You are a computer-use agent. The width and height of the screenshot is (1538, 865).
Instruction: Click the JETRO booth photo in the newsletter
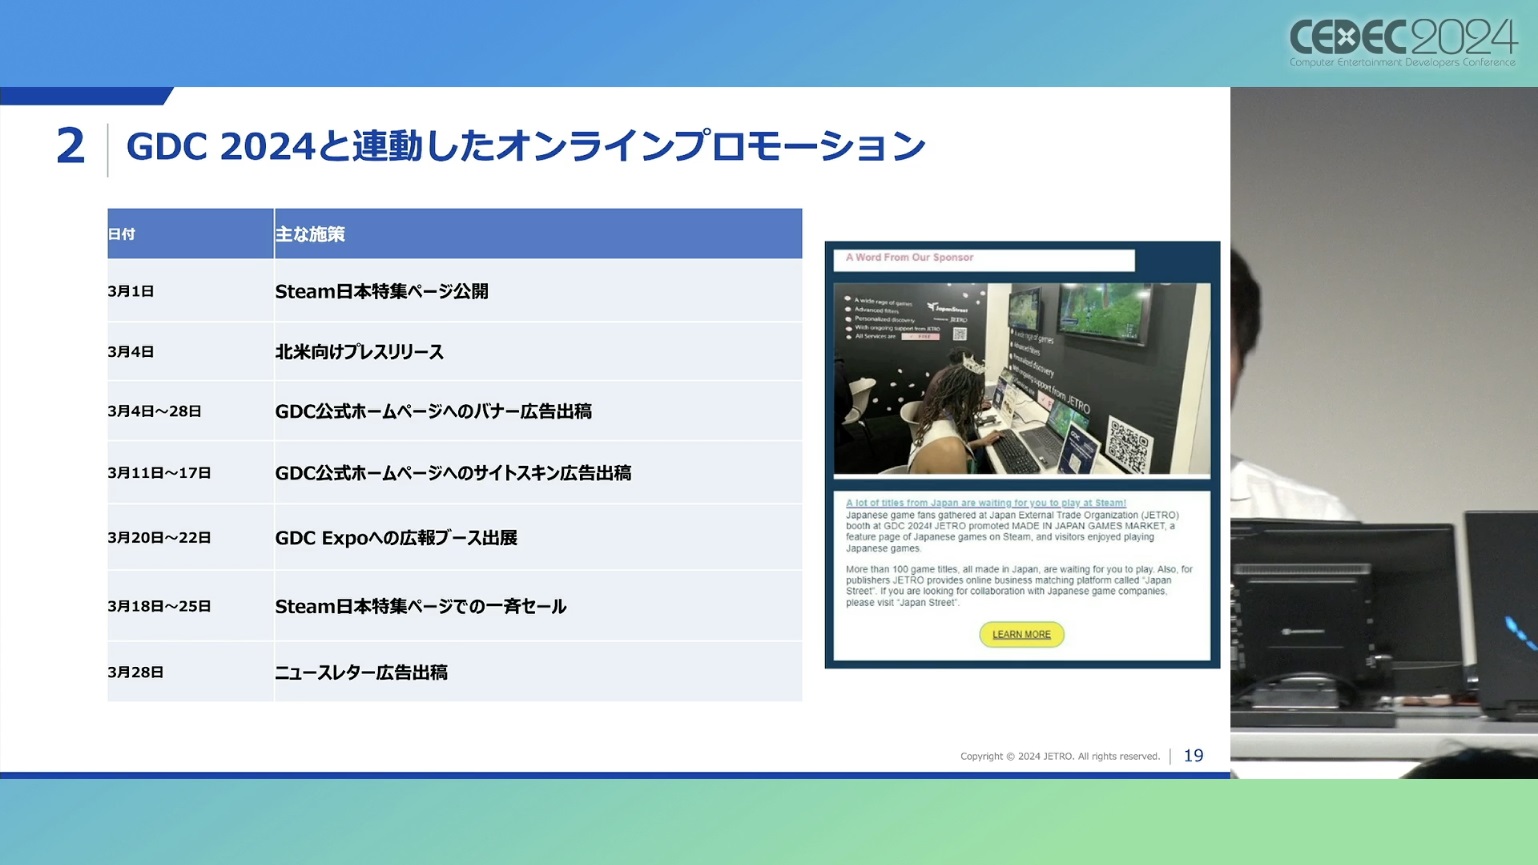click(x=1022, y=378)
